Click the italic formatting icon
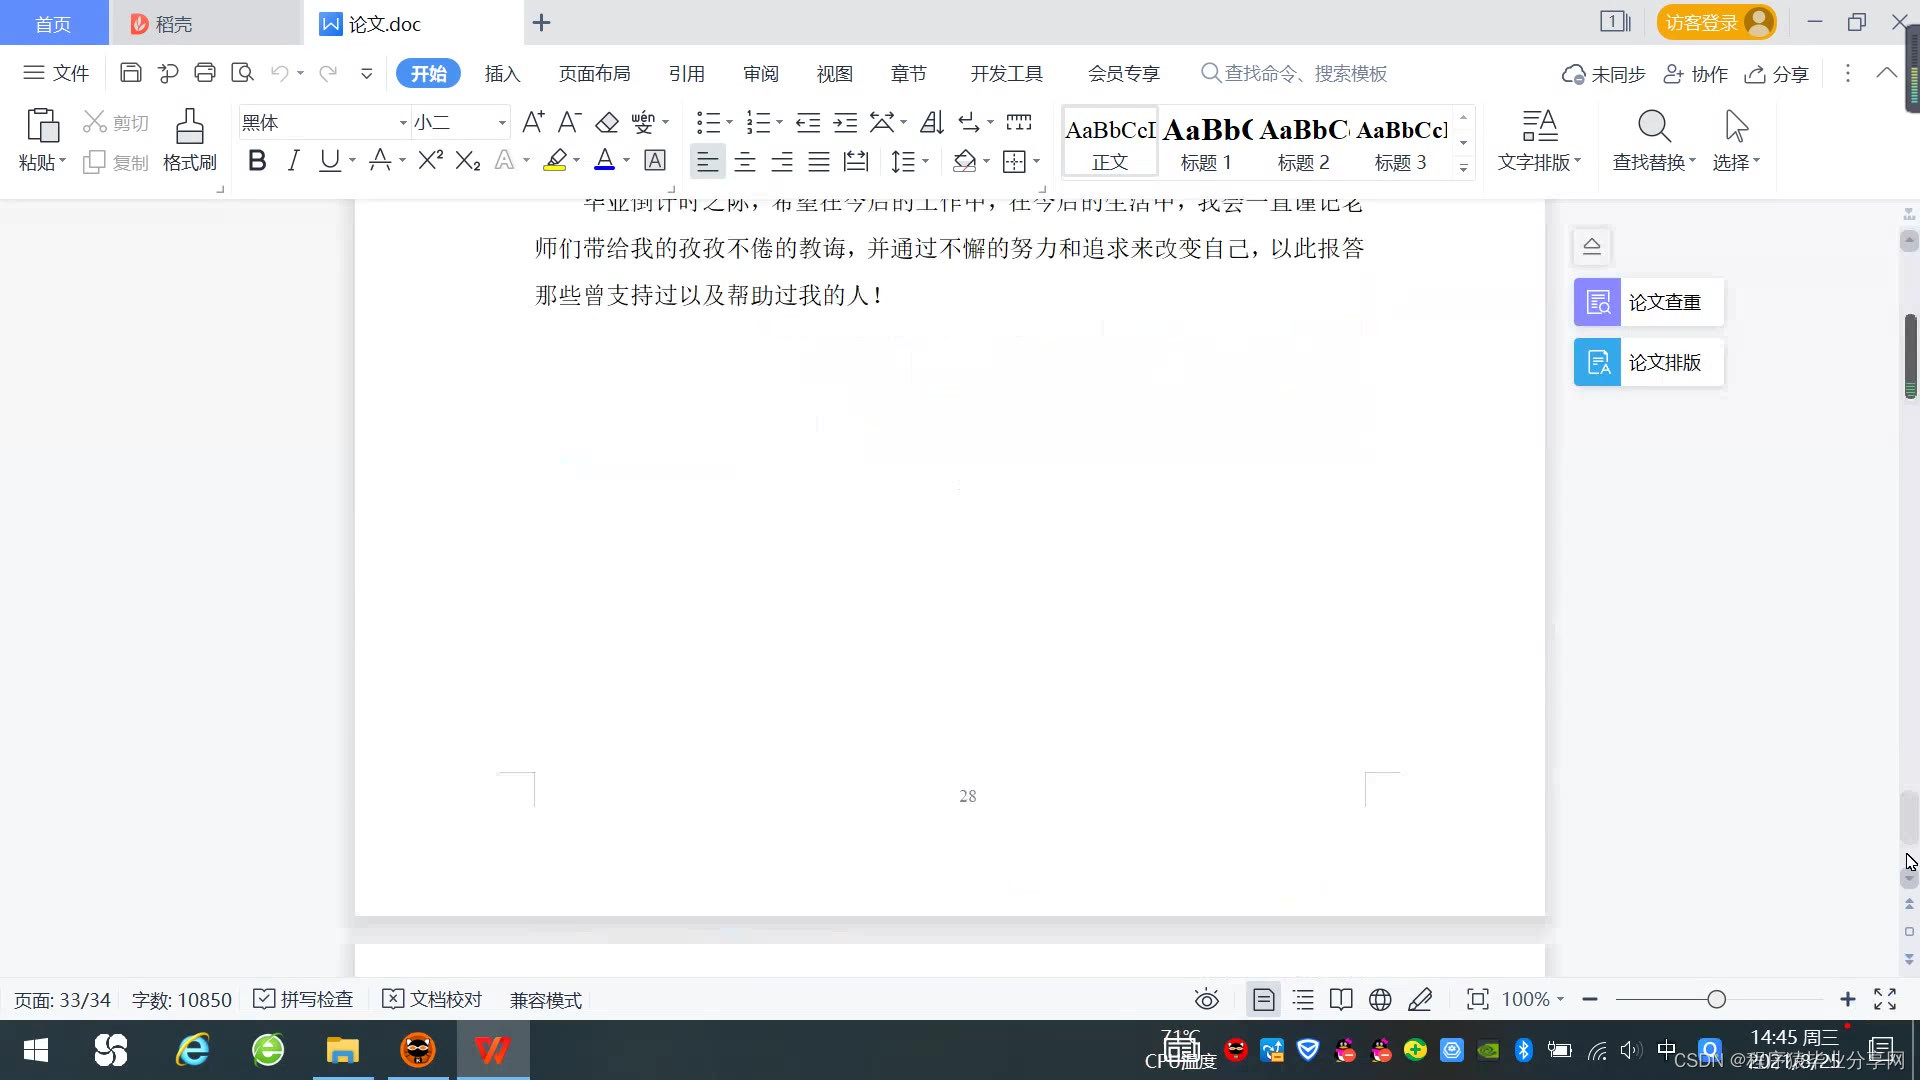This screenshot has height=1080, width=1920. click(293, 161)
